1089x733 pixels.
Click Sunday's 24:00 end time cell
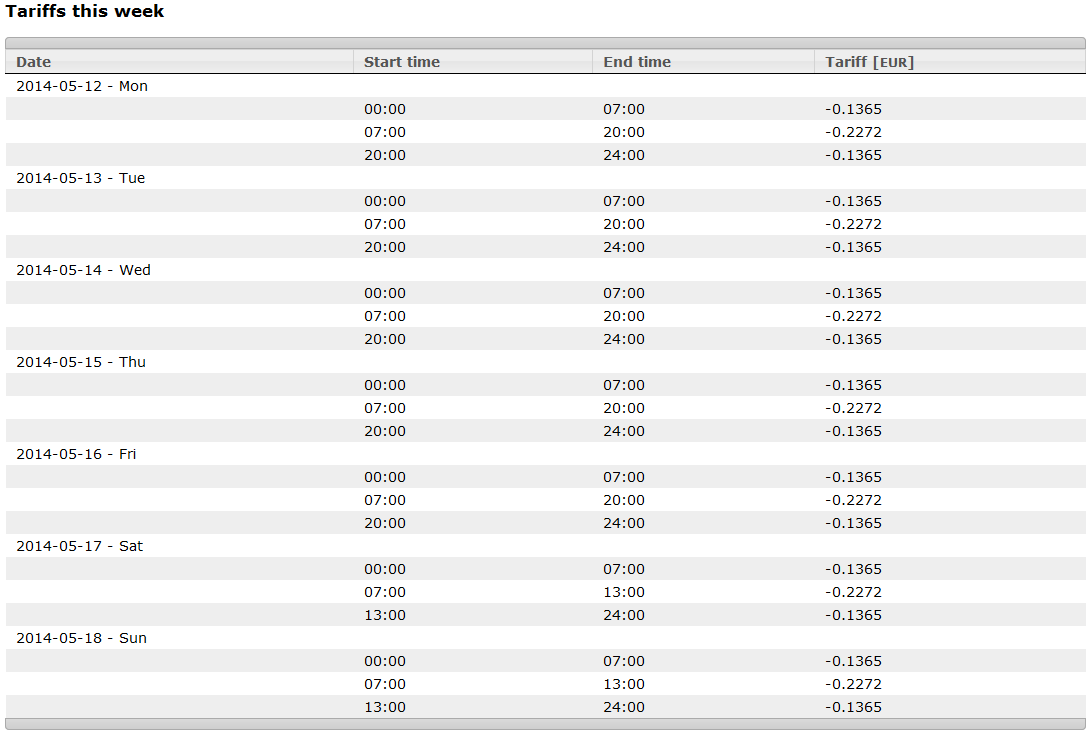pyautogui.click(x=624, y=707)
